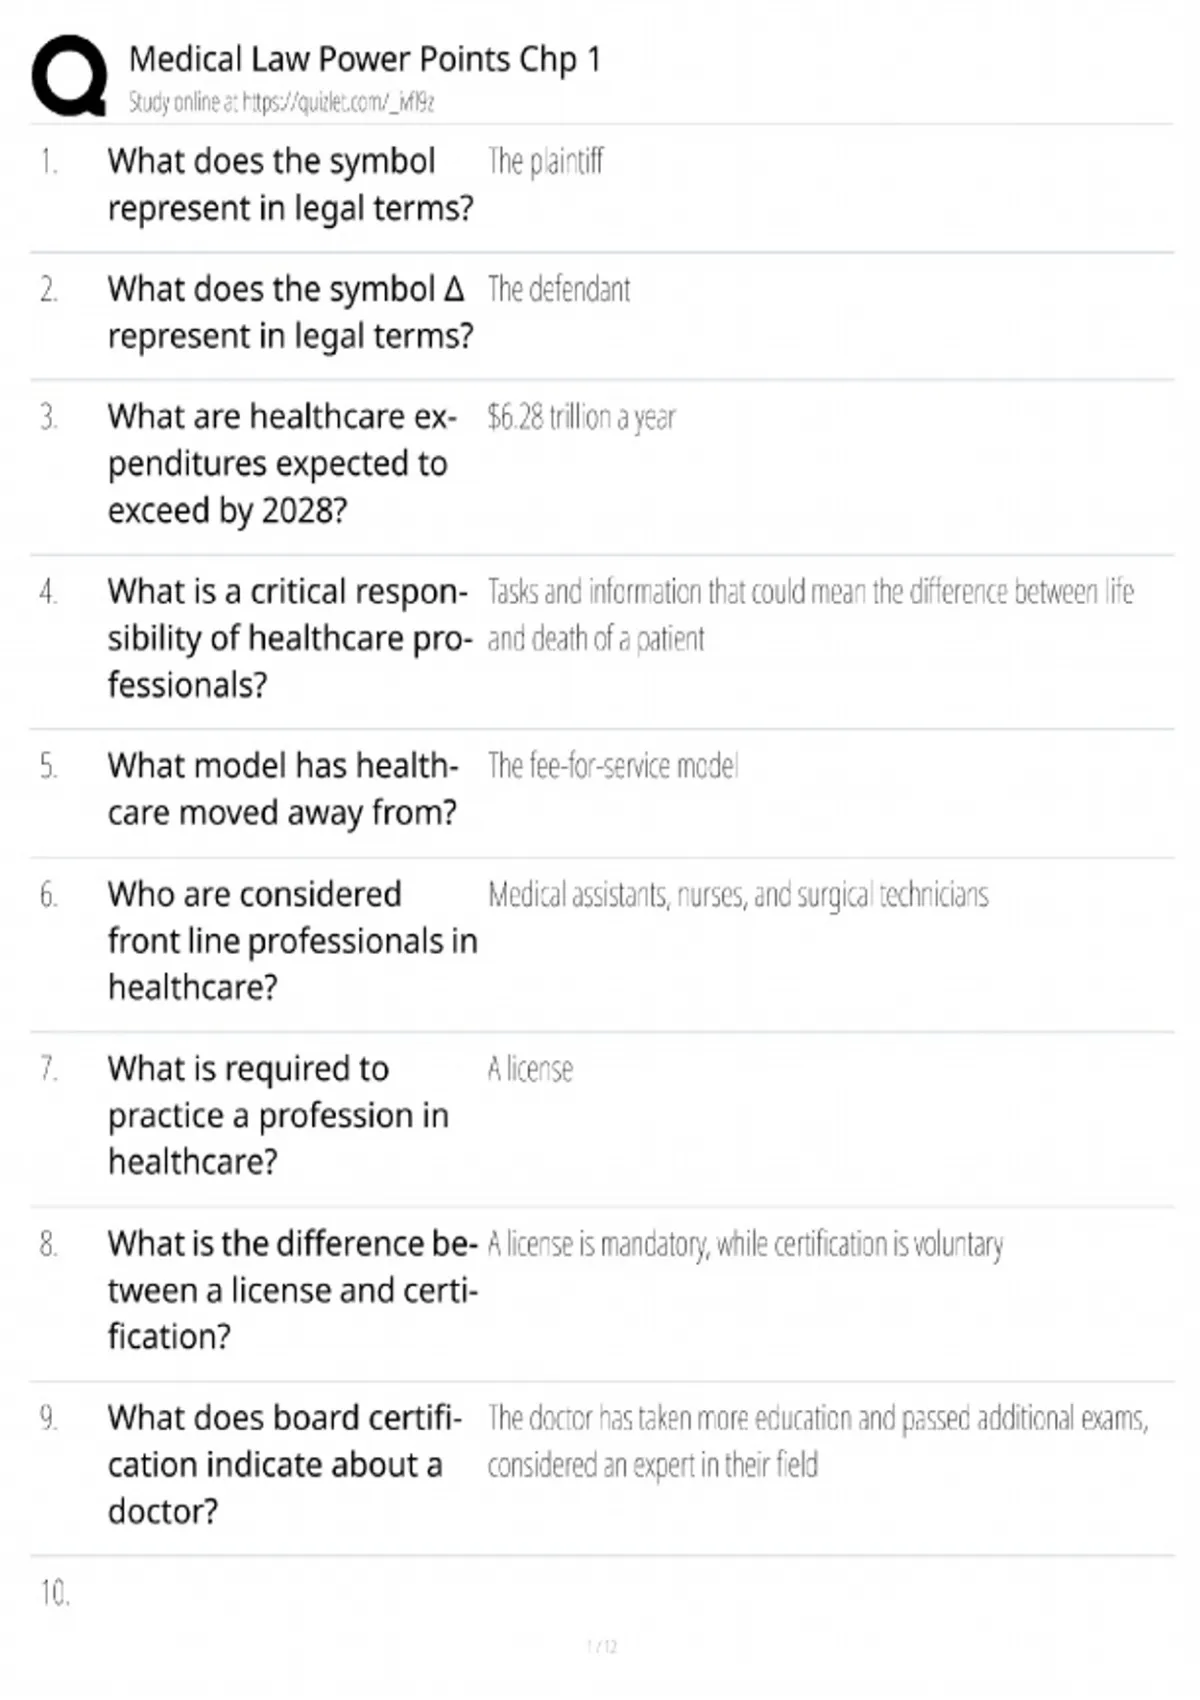Click question 1 about the symbol in legal terms

point(290,185)
